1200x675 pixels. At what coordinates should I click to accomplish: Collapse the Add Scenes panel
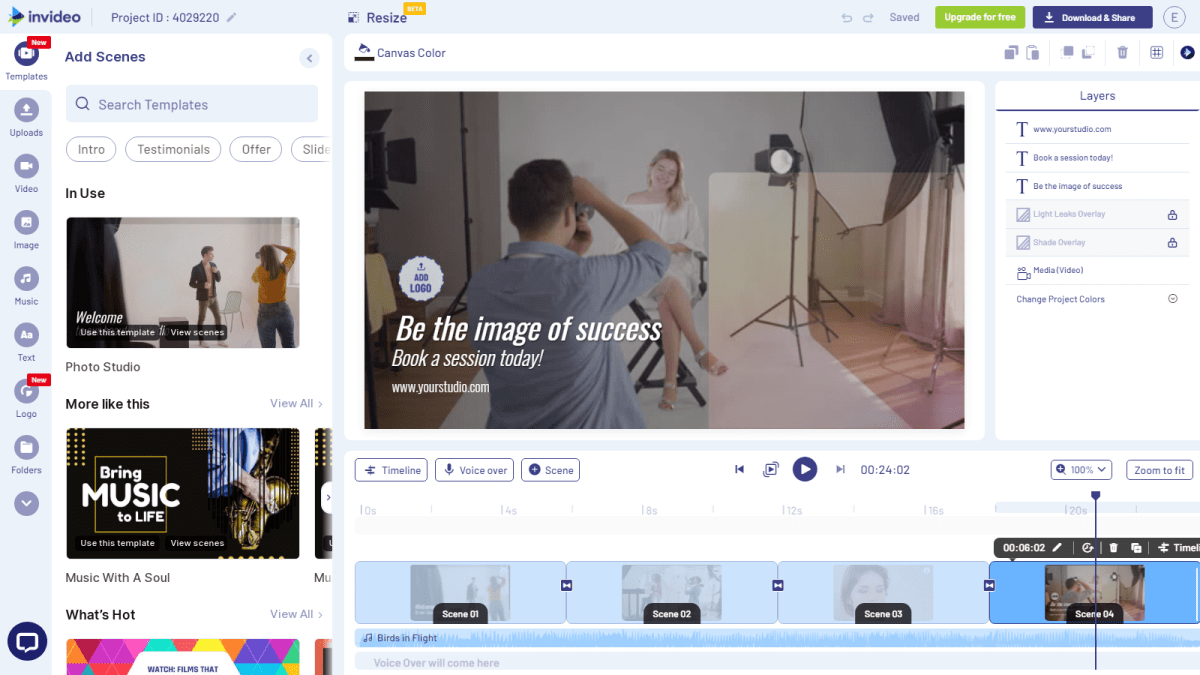[x=309, y=58]
